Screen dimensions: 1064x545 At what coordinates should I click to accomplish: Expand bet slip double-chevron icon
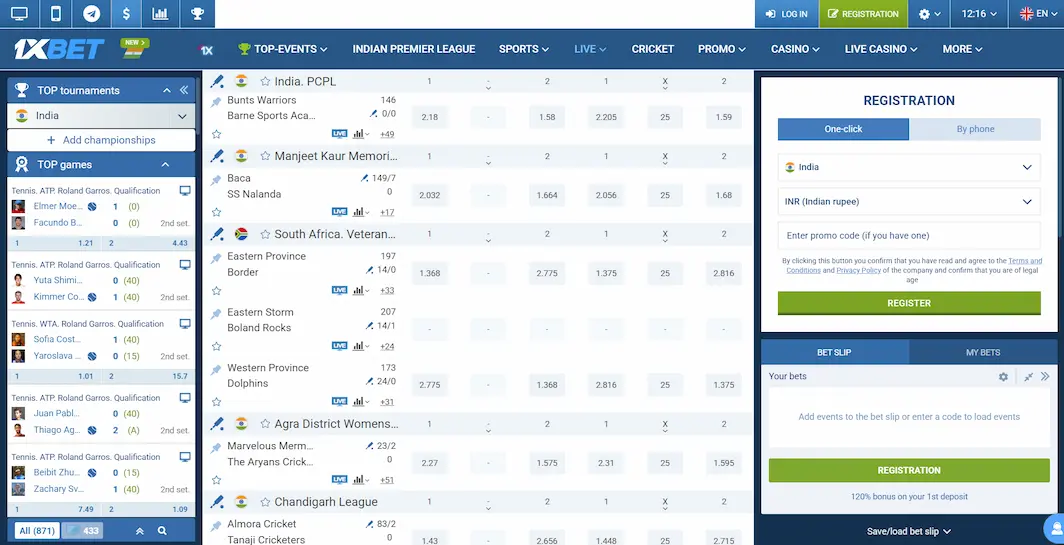click(1045, 377)
